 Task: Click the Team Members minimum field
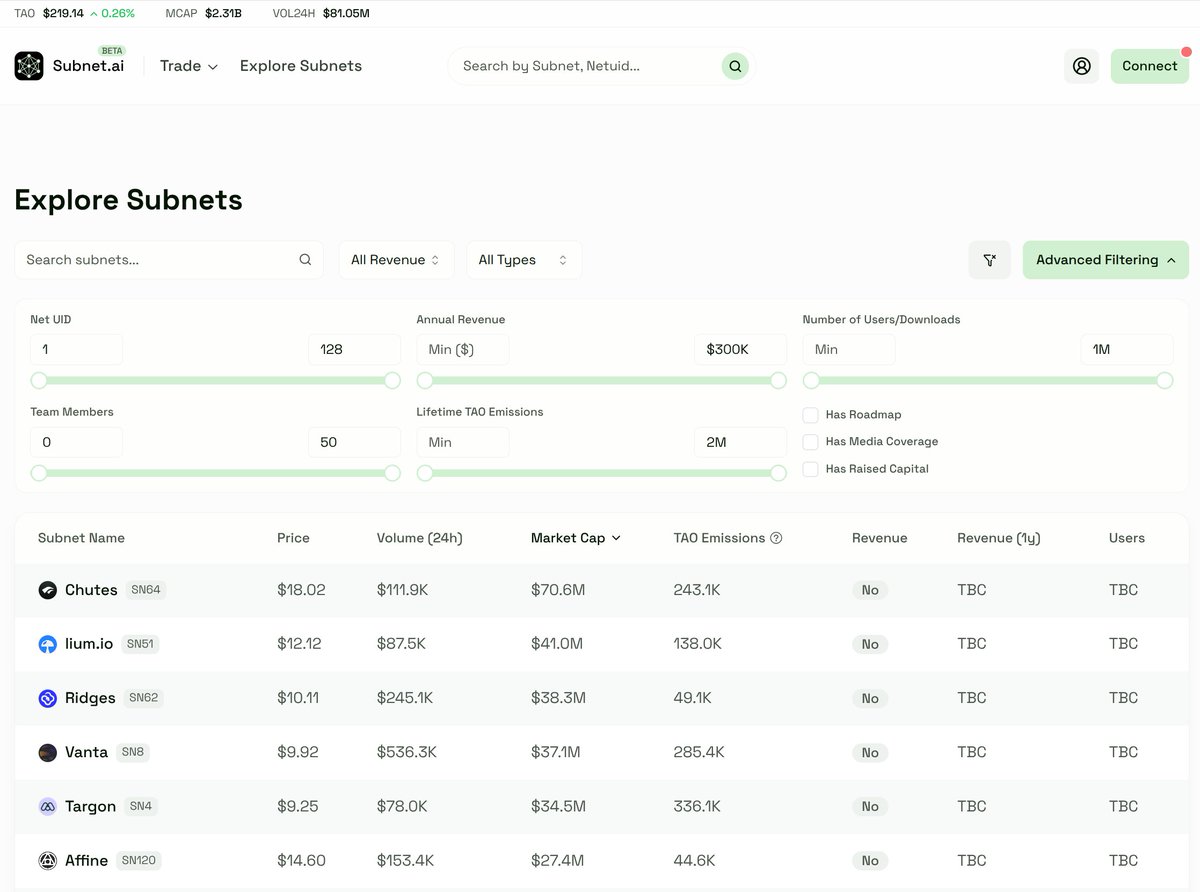pyautogui.click(x=77, y=442)
